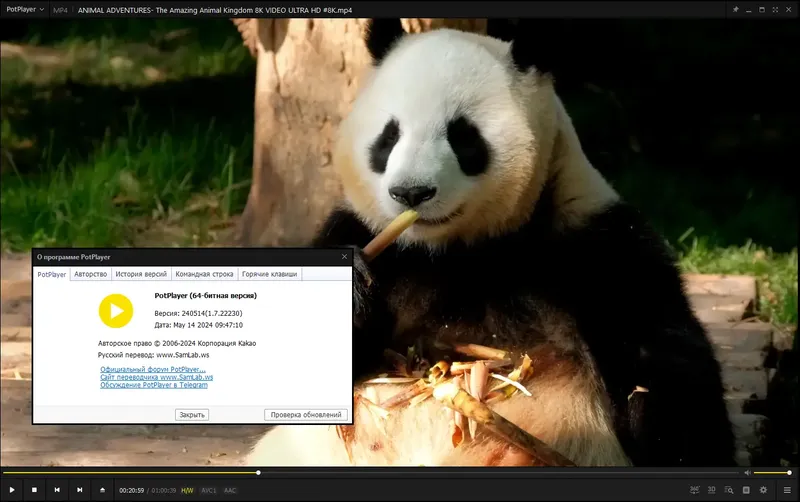
Task: Stop the video with the stop button
Action: pos(34,490)
